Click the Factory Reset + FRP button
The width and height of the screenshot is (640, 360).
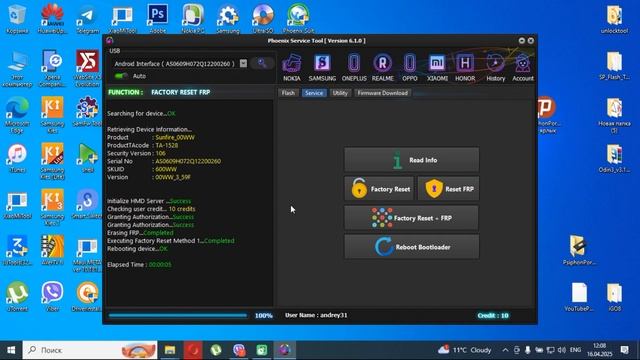tap(411, 218)
